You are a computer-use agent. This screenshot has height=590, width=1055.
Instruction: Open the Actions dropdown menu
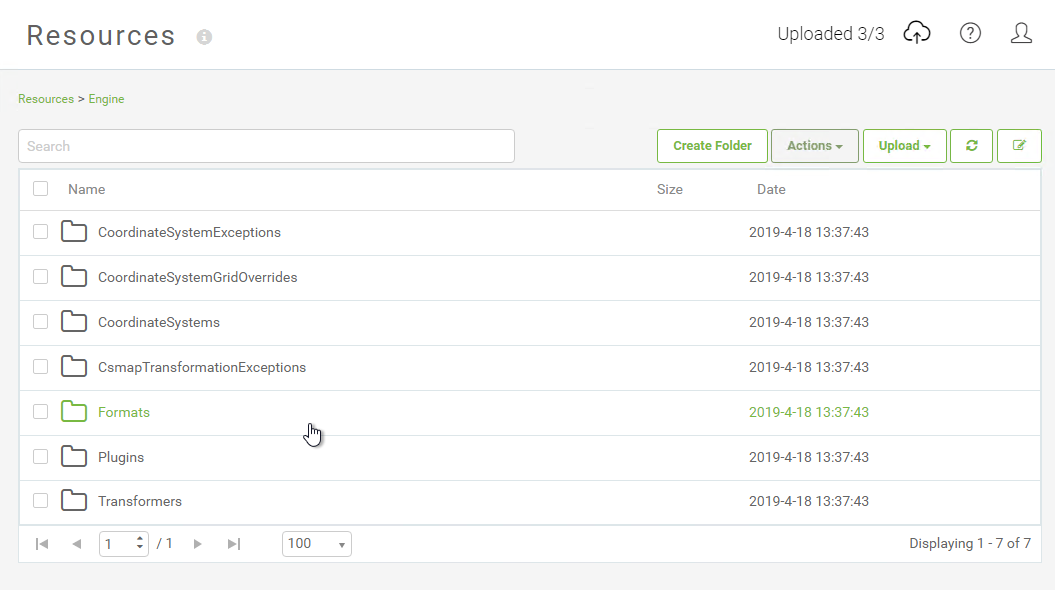click(x=815, y=146)
